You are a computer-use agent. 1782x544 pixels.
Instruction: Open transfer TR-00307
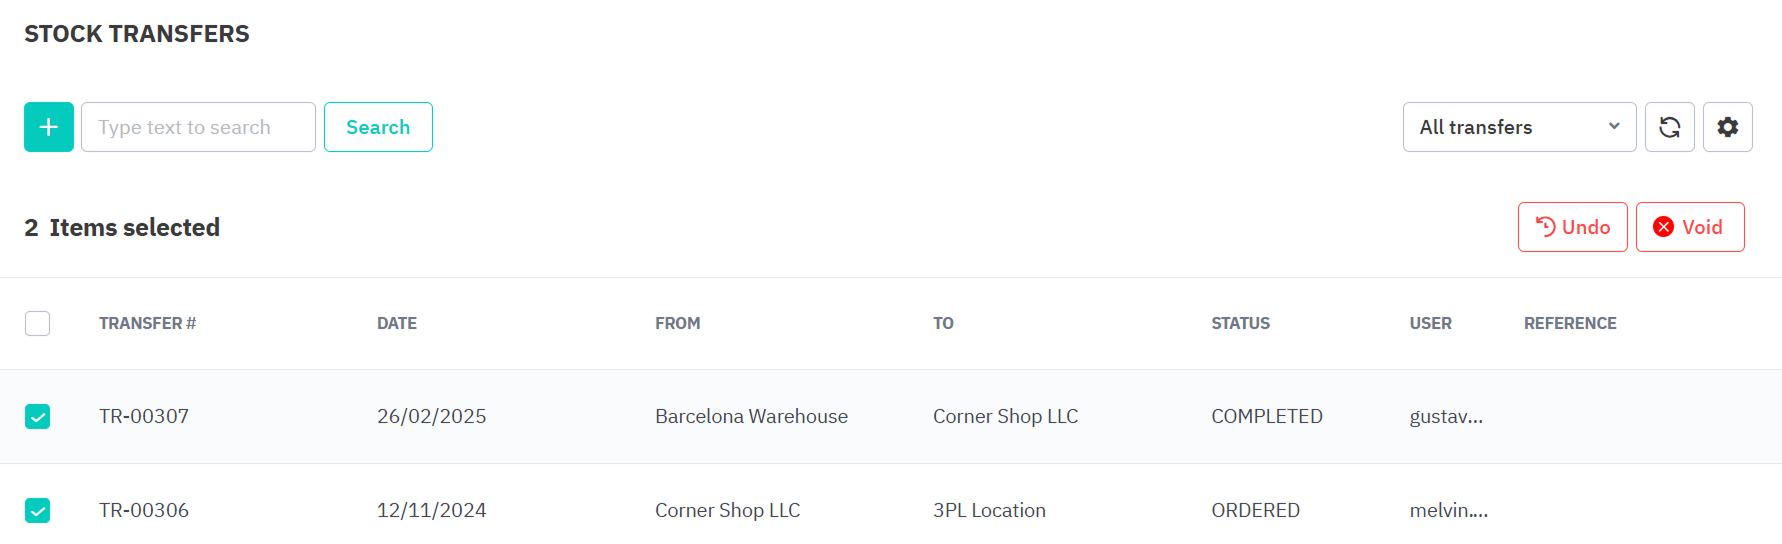(x=144, y=416)
